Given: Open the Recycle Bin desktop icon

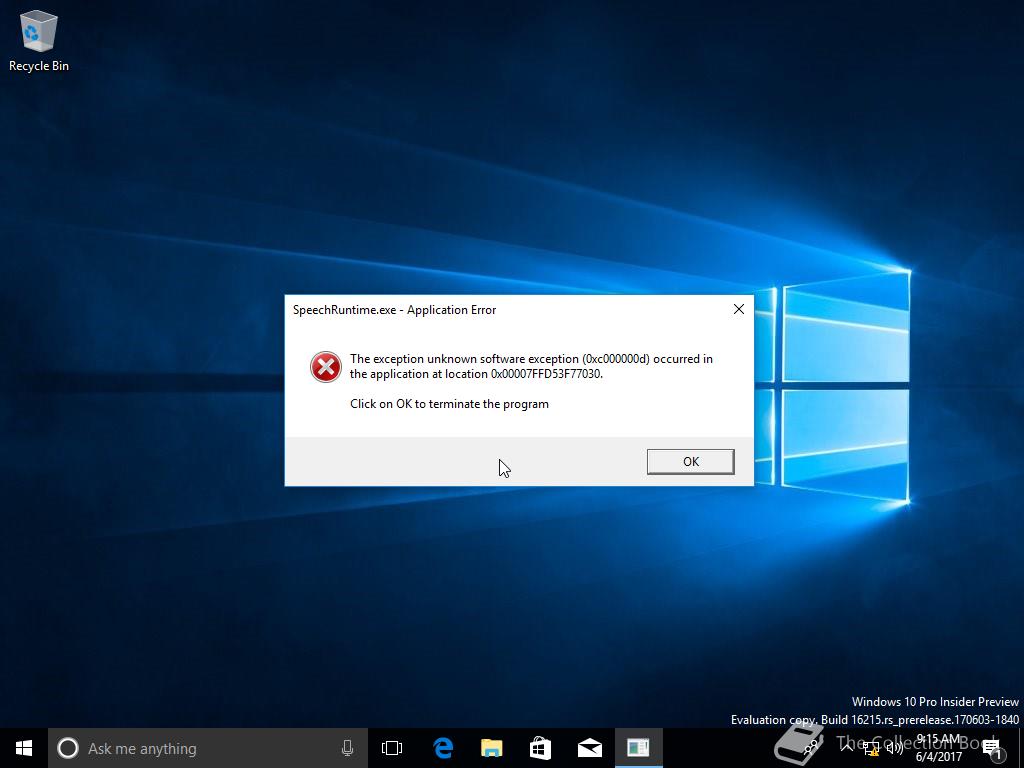Looking at the screenshot, I should (39, 40).
